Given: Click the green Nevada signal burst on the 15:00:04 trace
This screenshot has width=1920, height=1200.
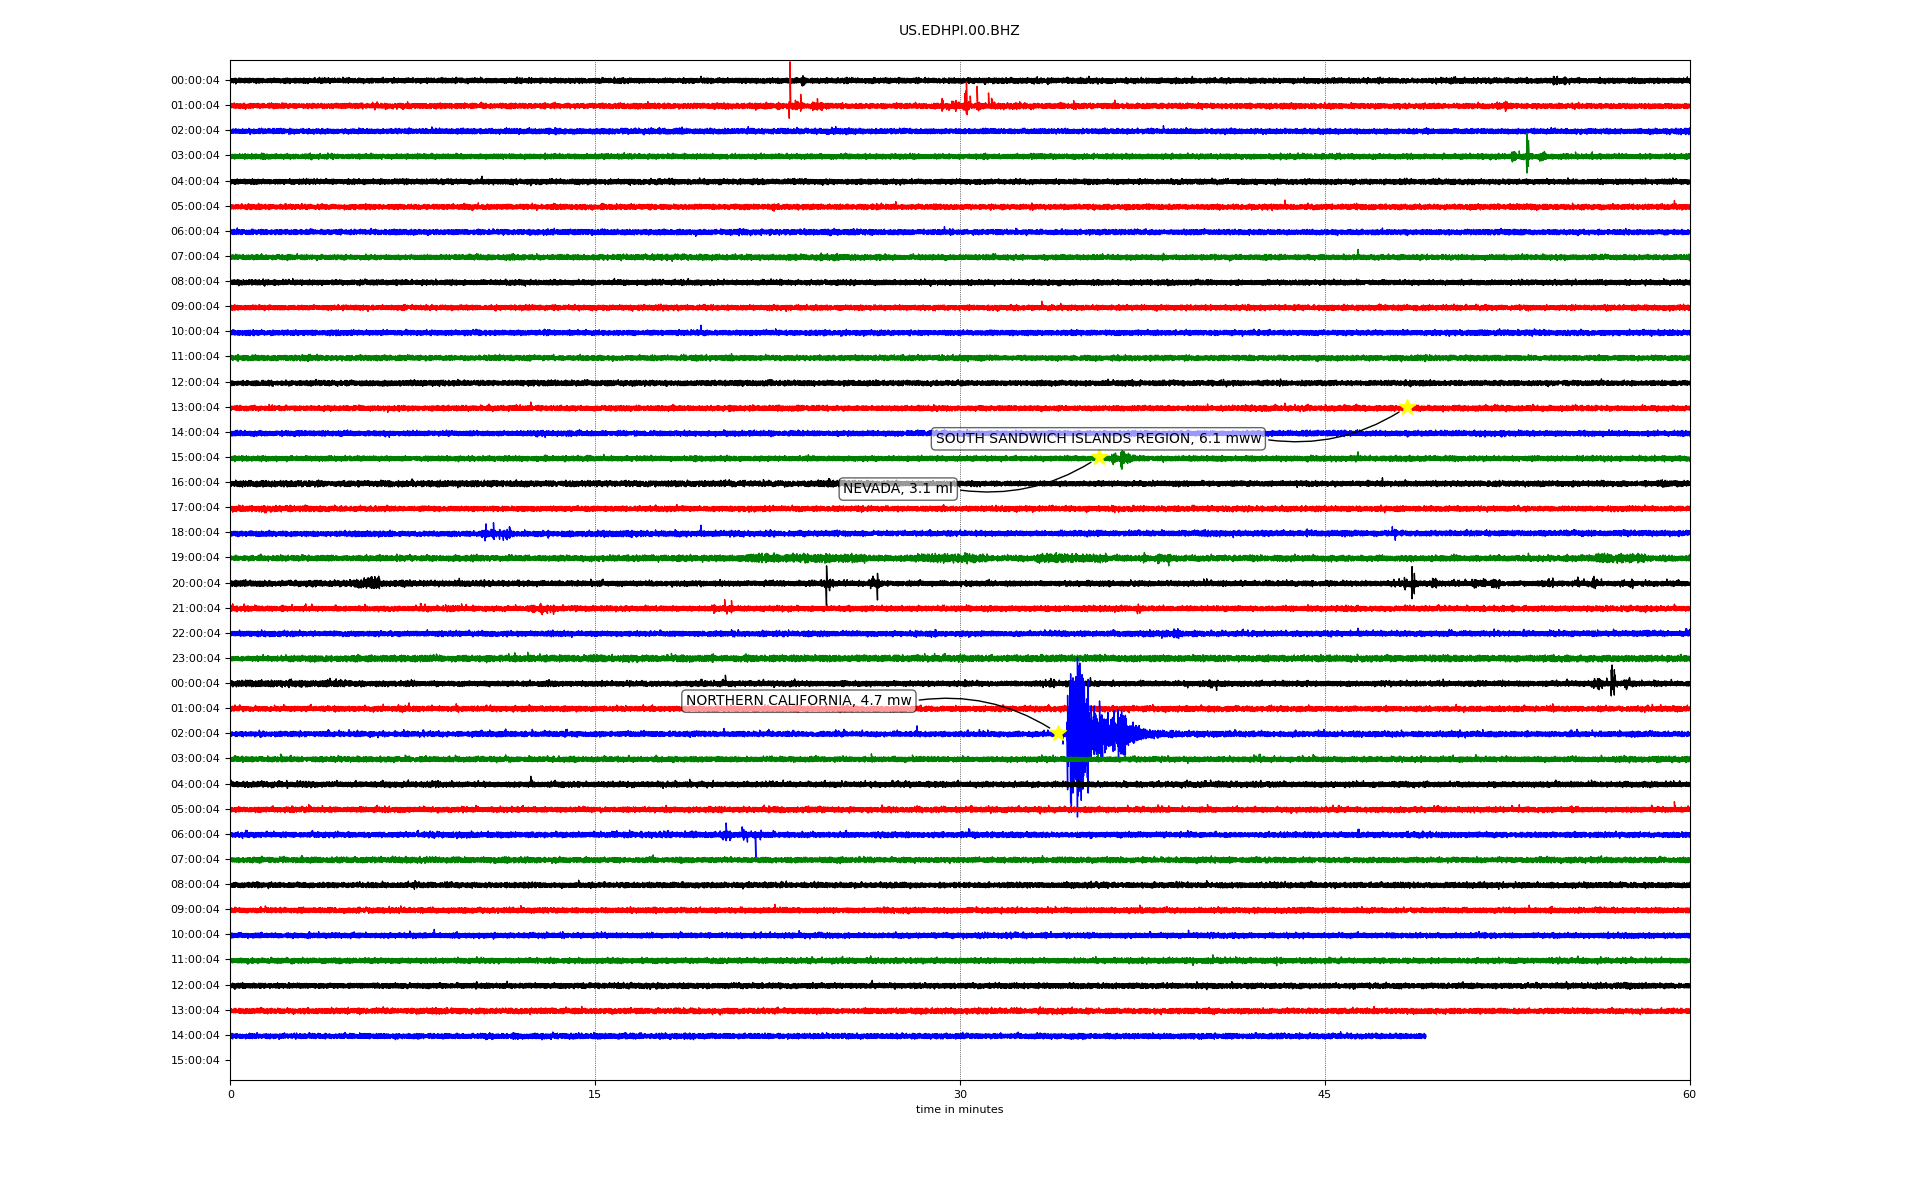Looking at the screenshot, I should coord(1121,459).
